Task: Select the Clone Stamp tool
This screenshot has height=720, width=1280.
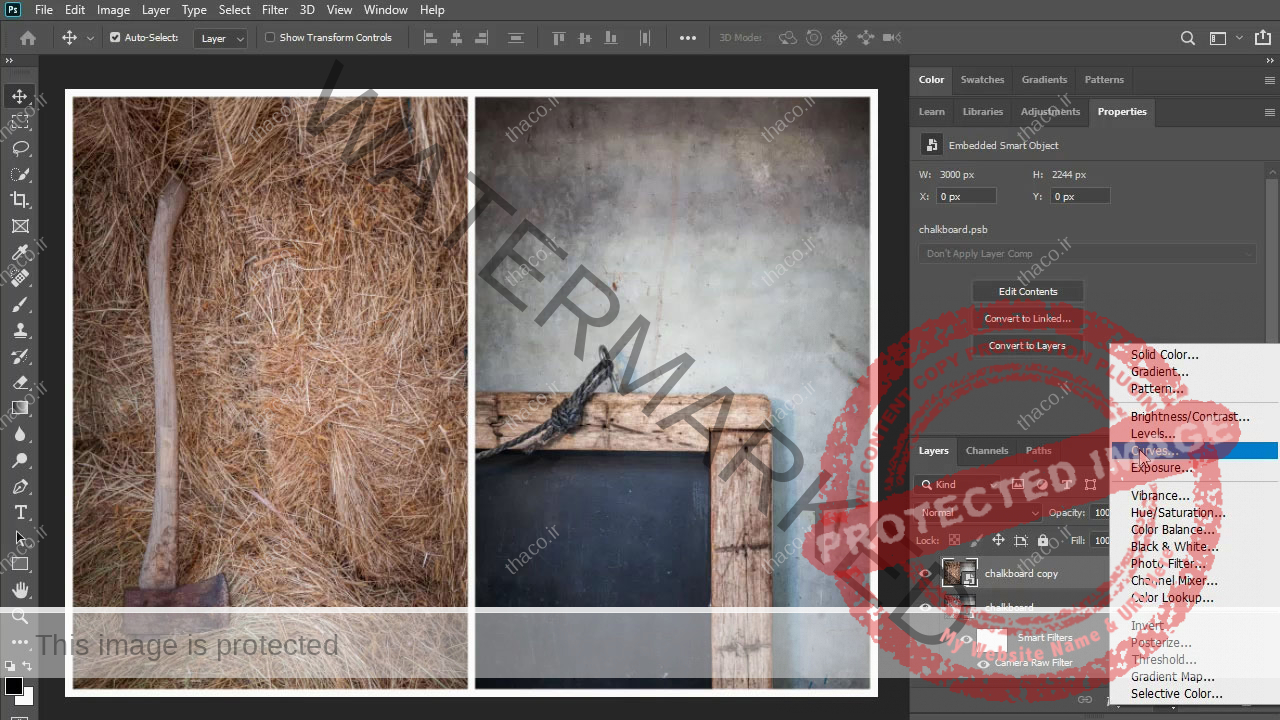Action: (20, 331)
